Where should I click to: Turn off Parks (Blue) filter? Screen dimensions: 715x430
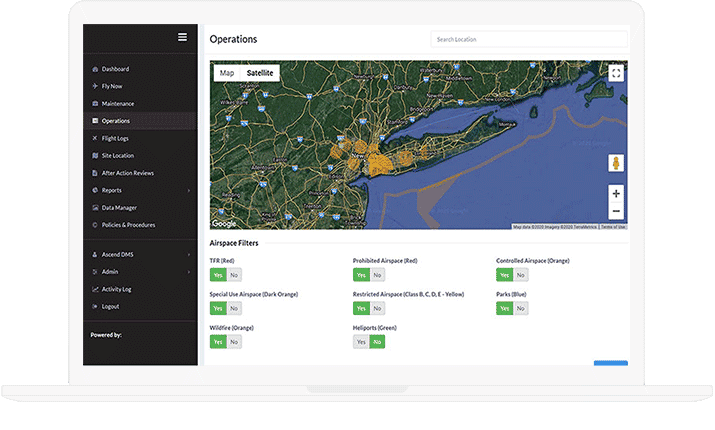tap(520, 309)
